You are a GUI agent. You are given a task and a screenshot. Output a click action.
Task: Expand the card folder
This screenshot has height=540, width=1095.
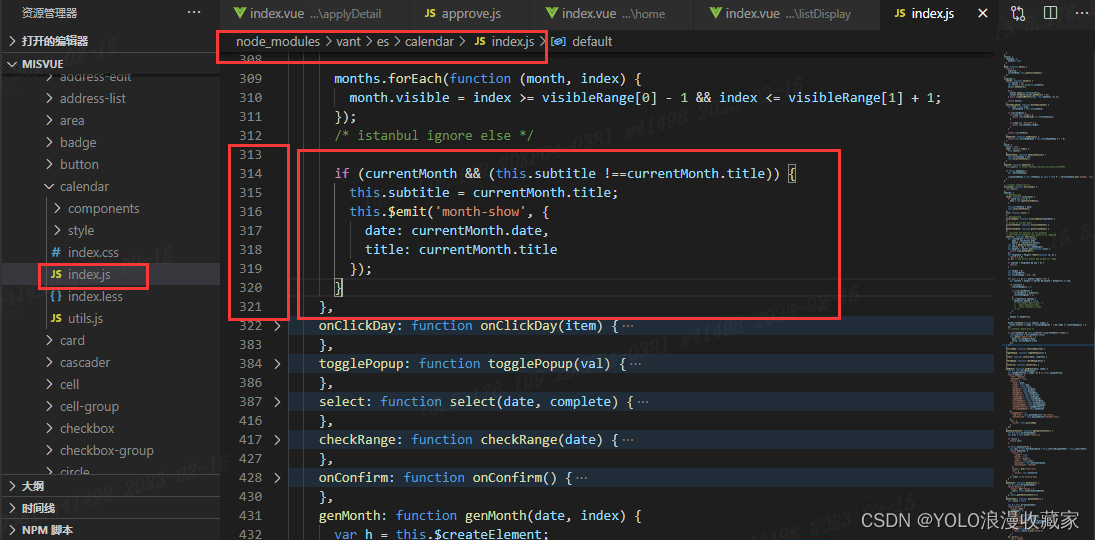[x=72, y=341]
